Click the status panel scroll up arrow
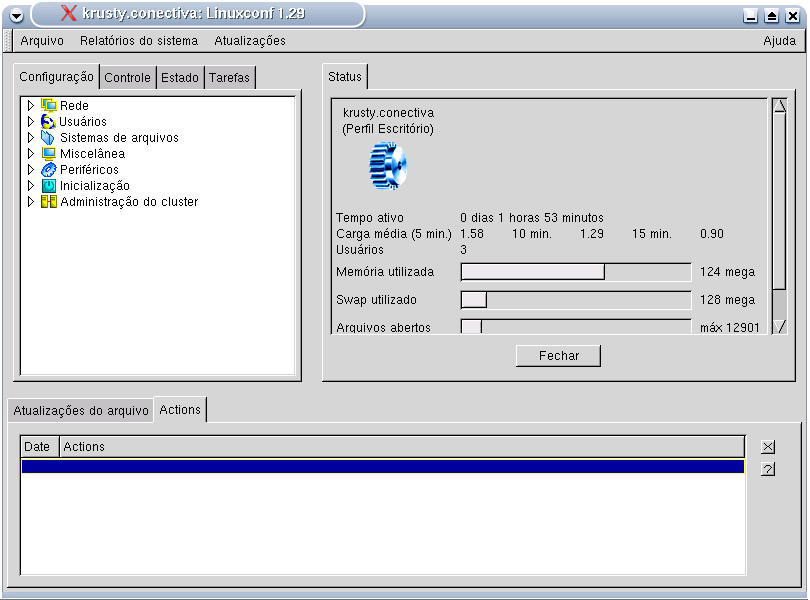The width and height of the screenshot is (810, 600). click(780, 106)
